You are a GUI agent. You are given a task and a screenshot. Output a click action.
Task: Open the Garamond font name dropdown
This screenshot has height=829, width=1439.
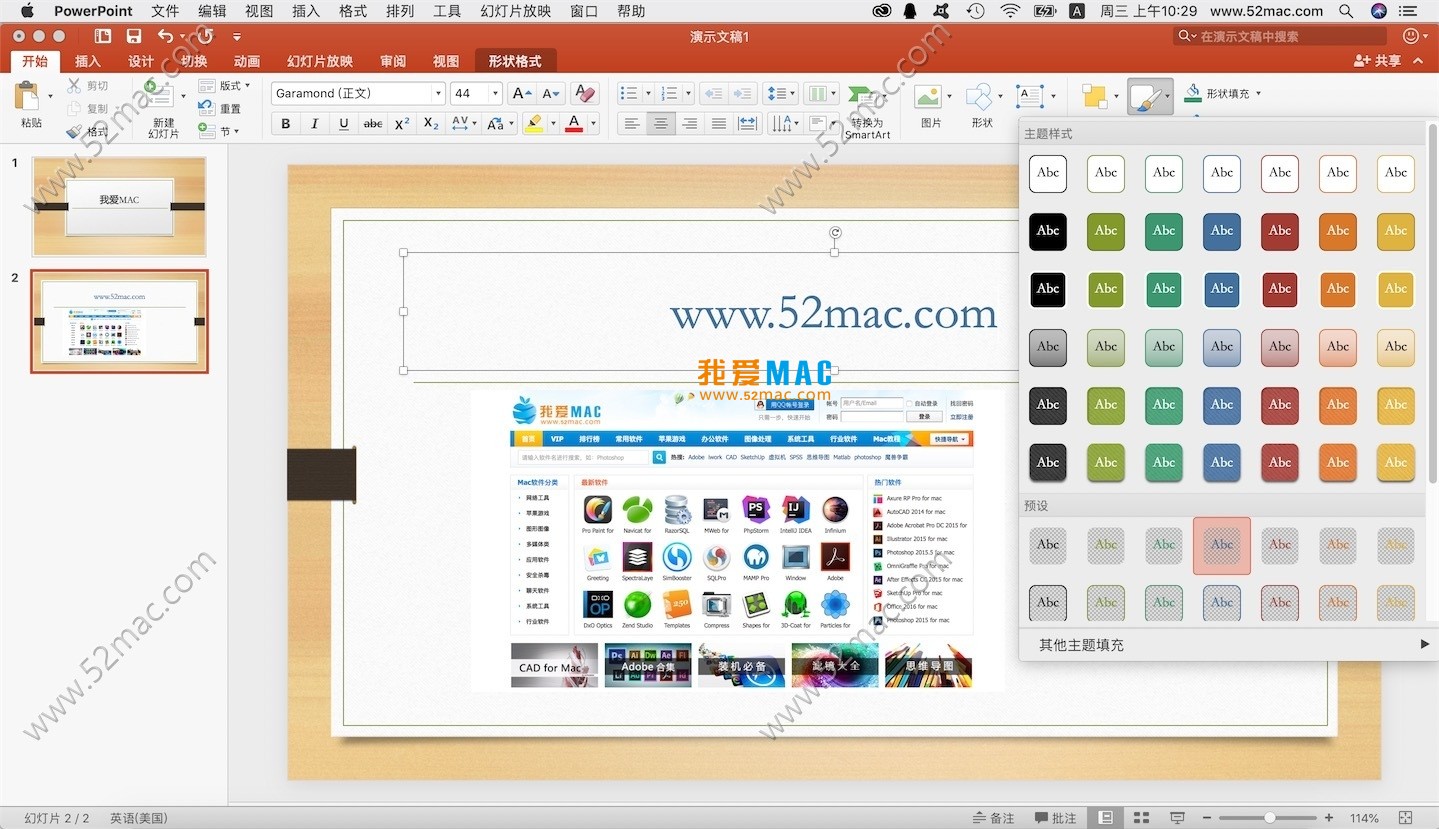pos(438,94)
